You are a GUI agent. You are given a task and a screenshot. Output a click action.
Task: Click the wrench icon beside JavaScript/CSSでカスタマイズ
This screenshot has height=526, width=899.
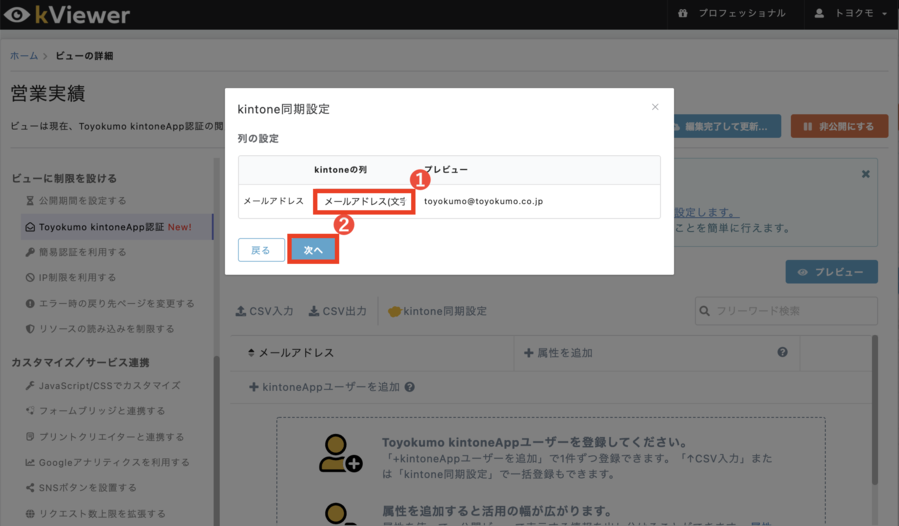tap(30, 386)
